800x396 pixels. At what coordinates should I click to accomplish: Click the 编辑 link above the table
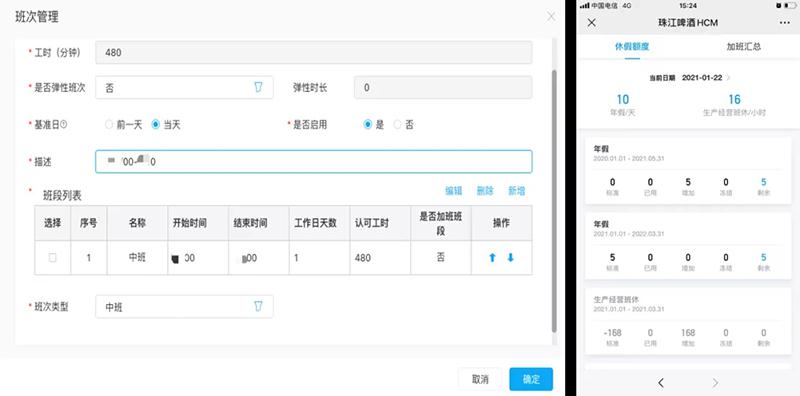click(x=454, y=191)
